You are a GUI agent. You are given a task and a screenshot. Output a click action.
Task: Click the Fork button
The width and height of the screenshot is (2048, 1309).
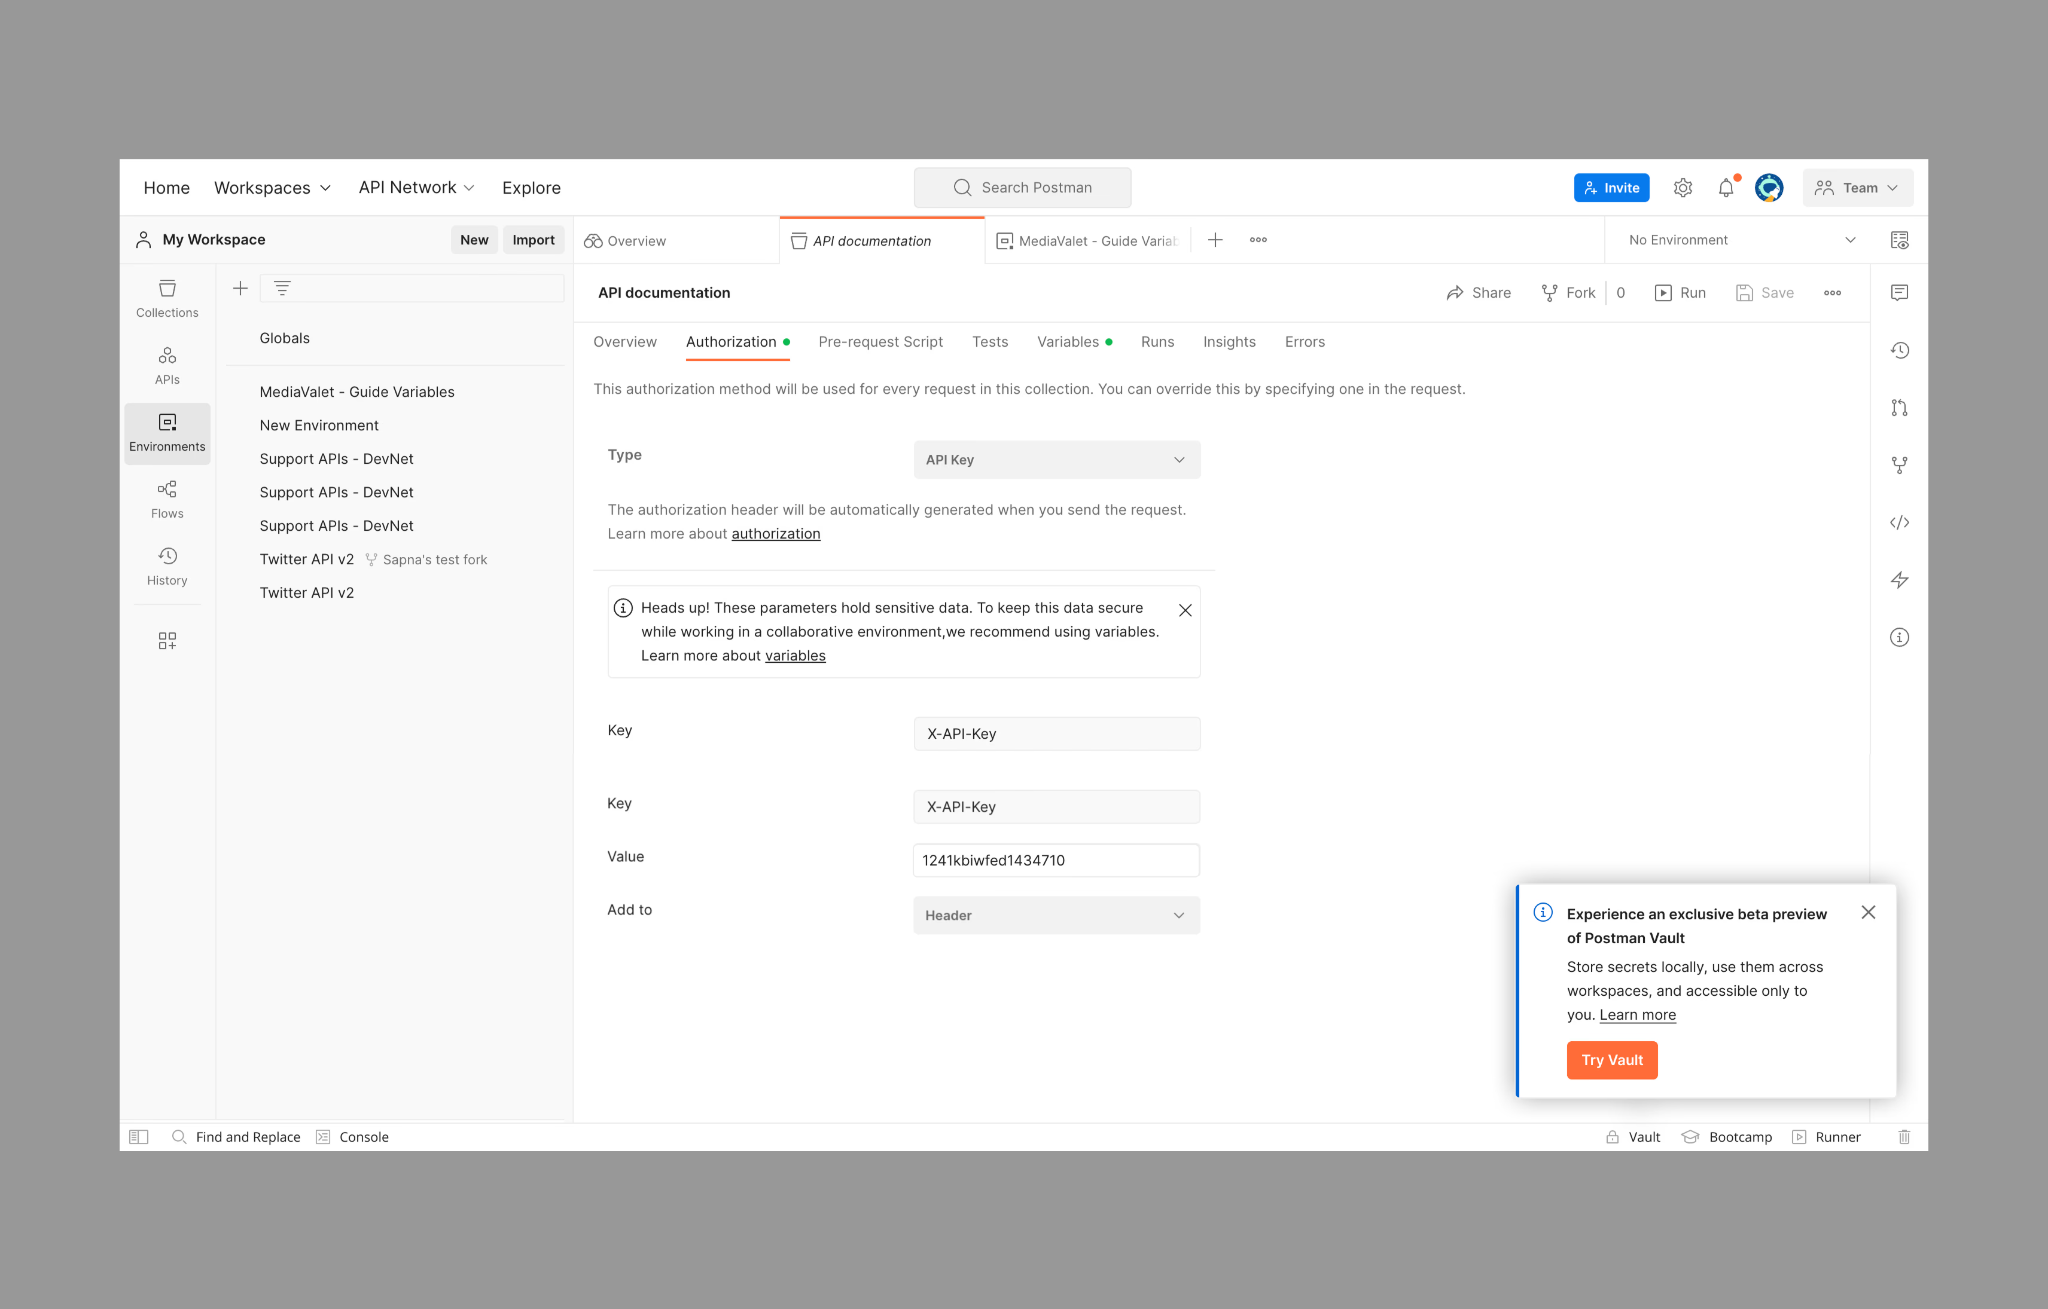click(1568, 293)
